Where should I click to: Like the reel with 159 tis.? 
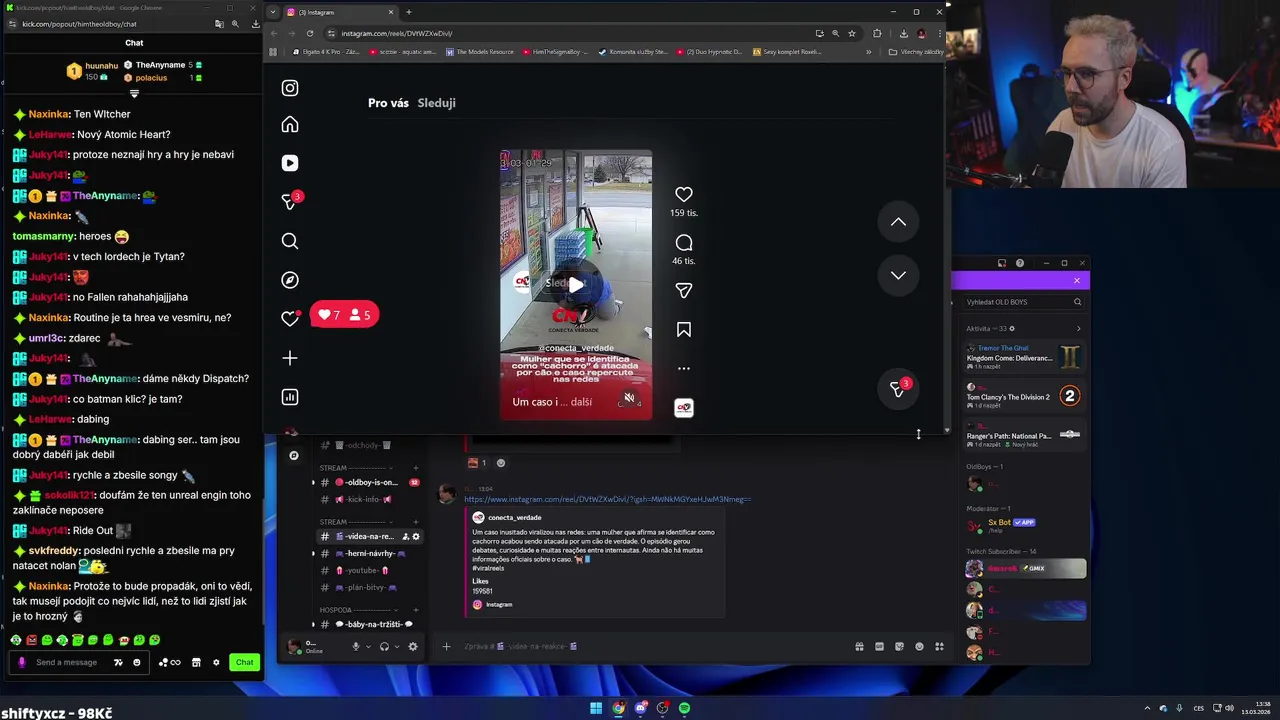(684, 194)
